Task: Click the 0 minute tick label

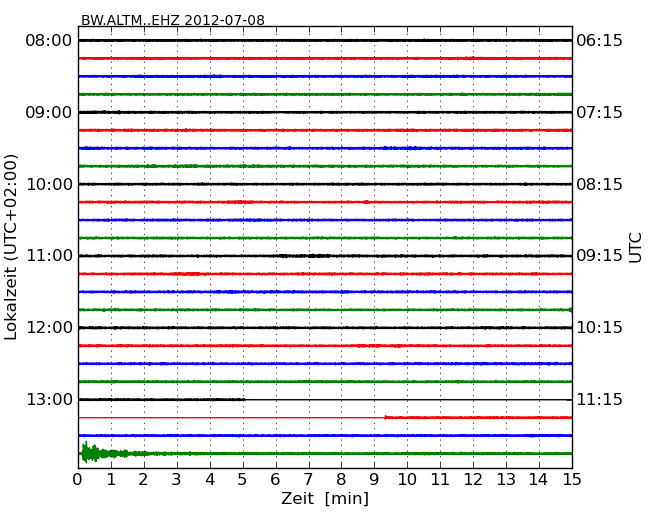Action: (78, 480)
